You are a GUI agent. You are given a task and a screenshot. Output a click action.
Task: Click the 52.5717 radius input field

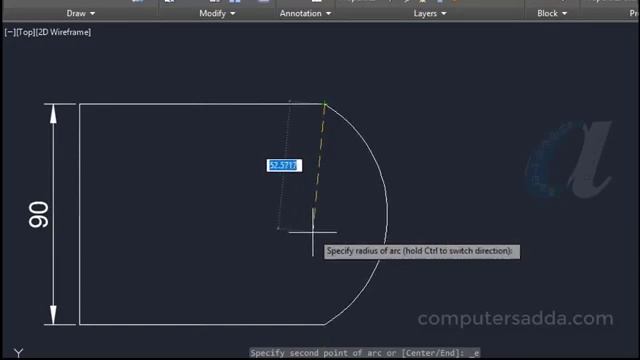click(284, 165)
